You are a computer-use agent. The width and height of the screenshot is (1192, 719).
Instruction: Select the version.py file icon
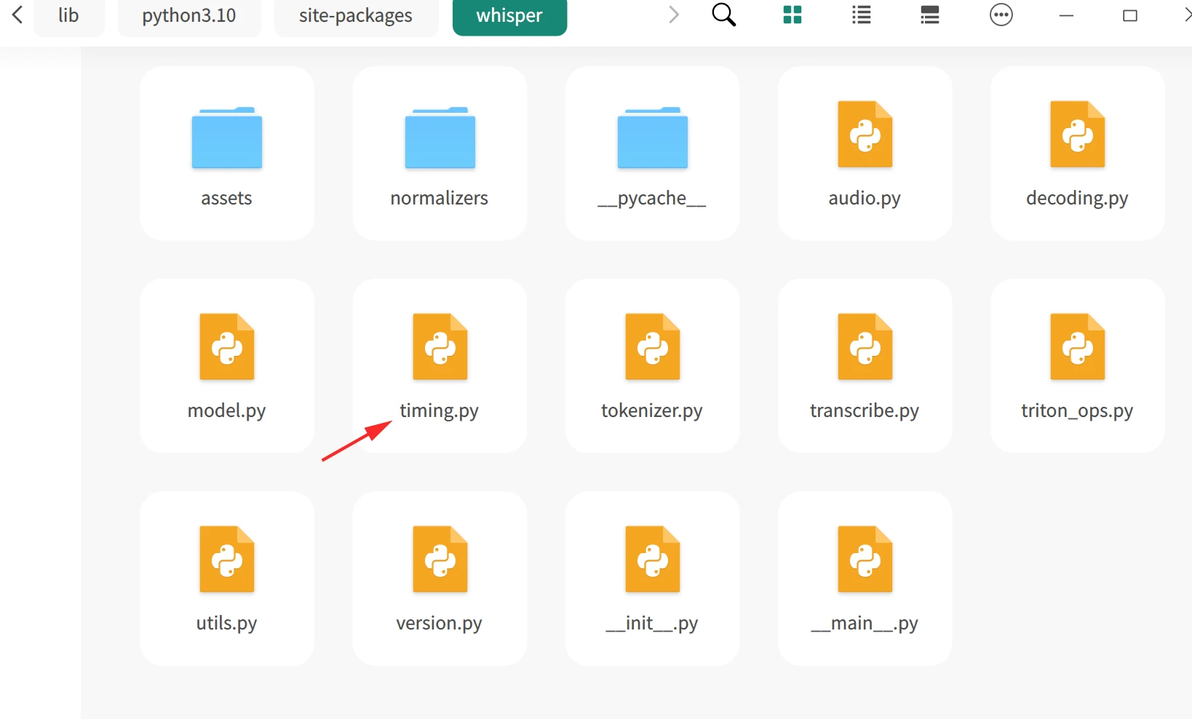[x=439, y=559]
